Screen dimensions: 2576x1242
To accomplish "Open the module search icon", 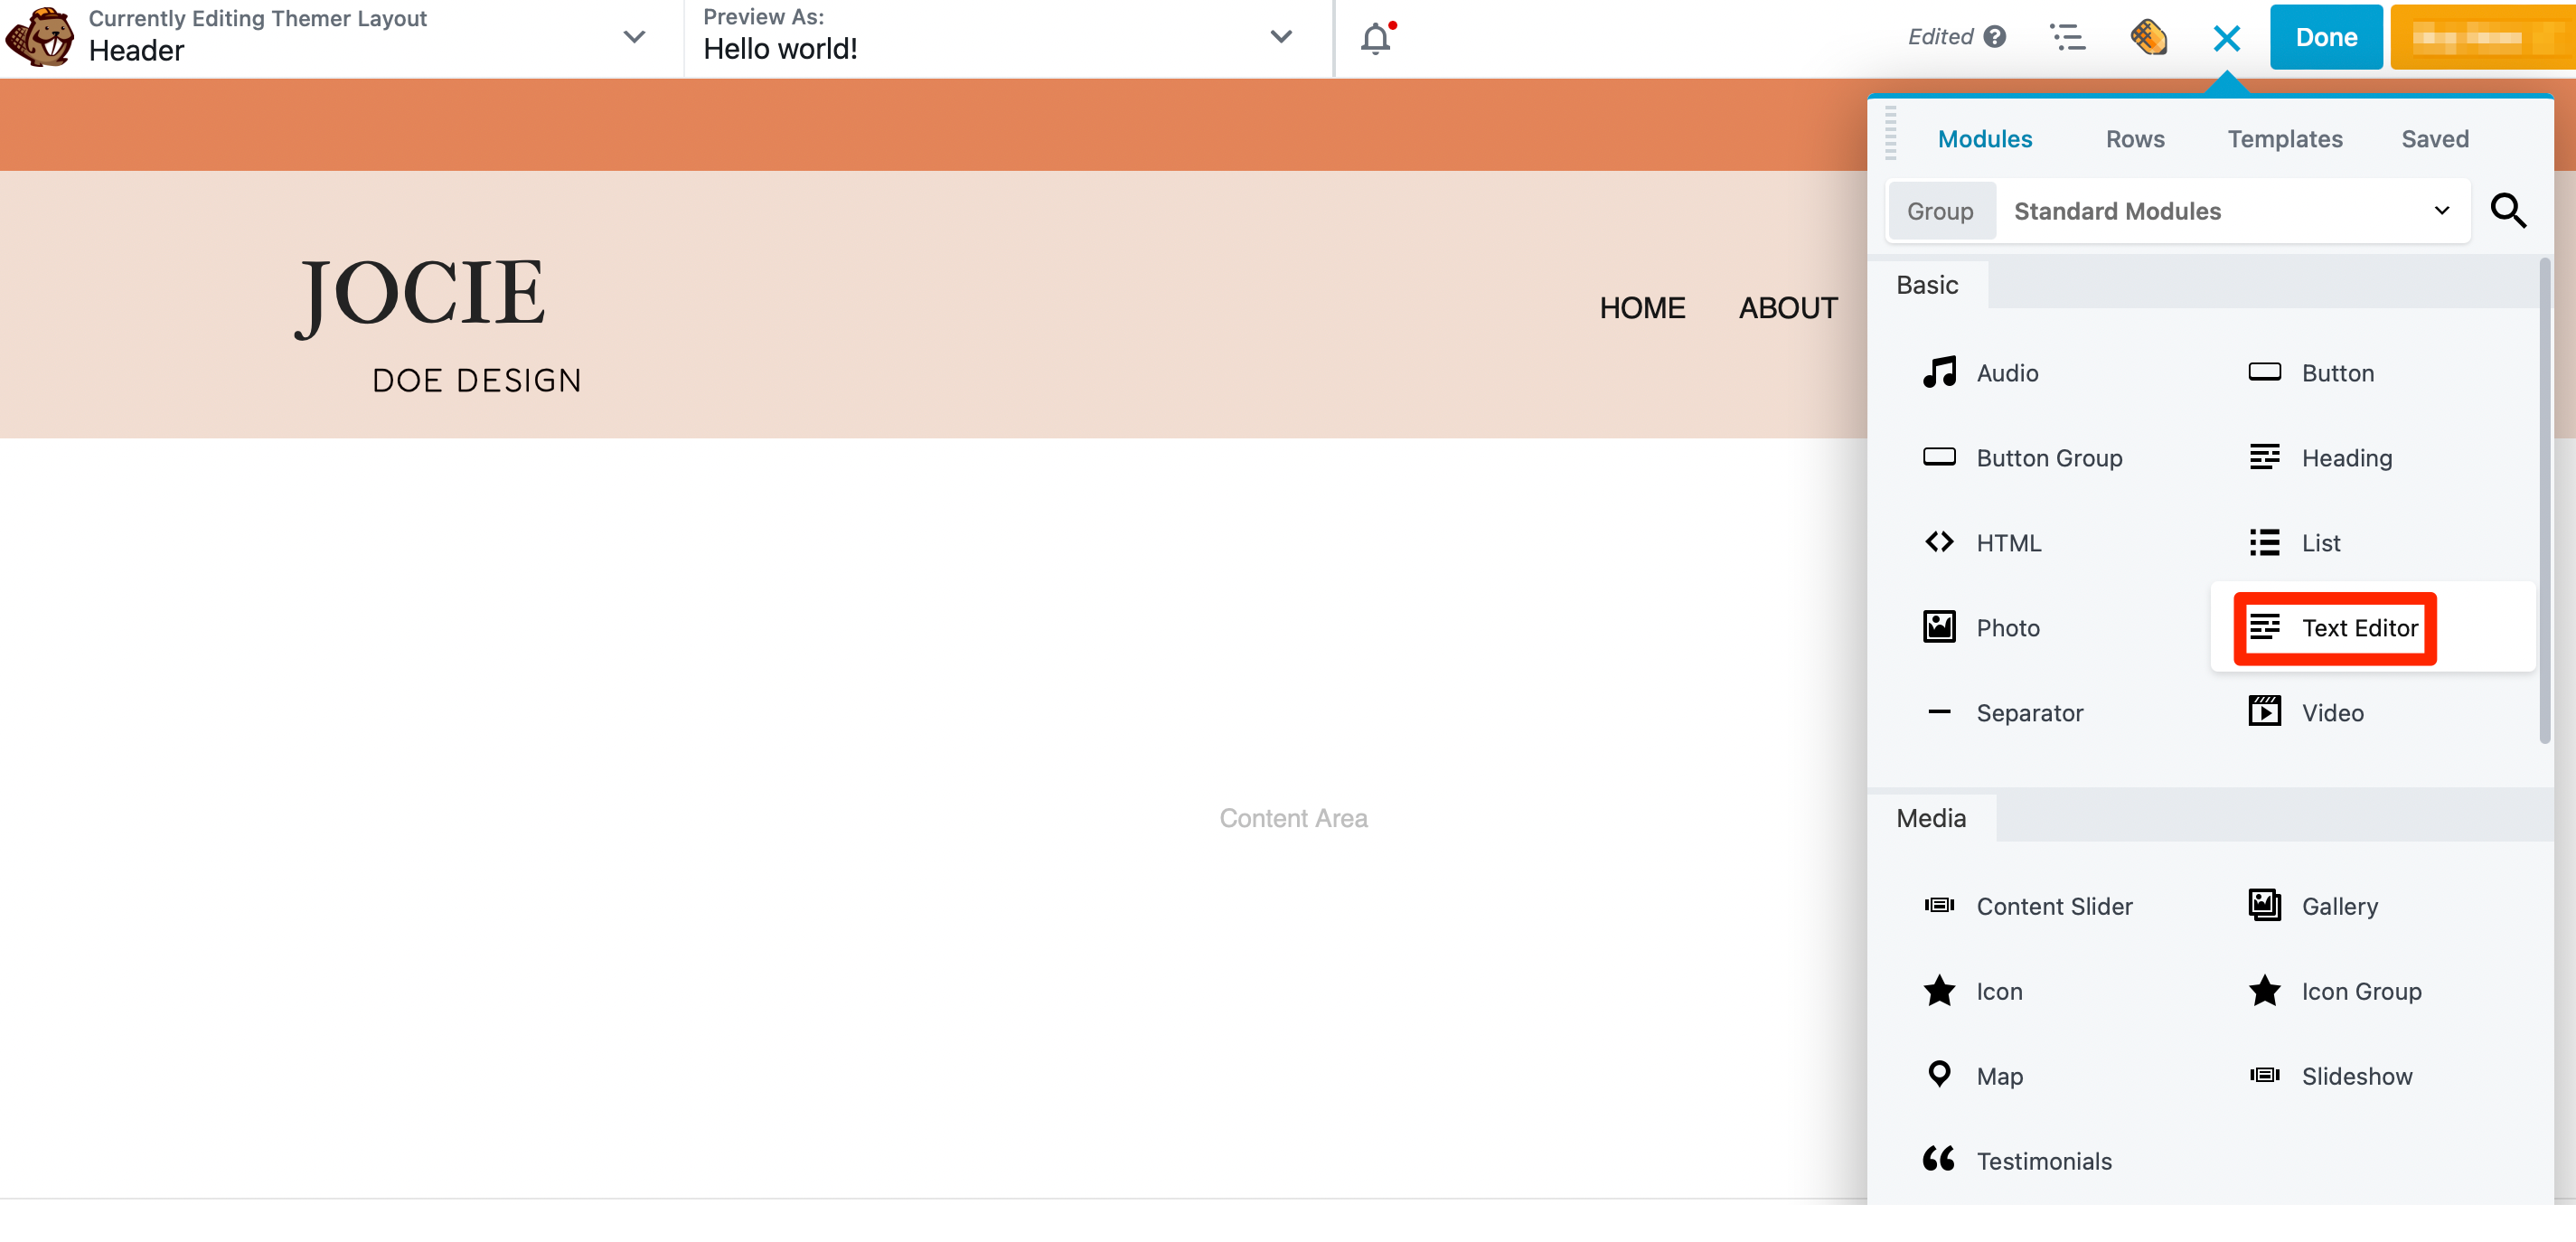I will click(2509, 210).
